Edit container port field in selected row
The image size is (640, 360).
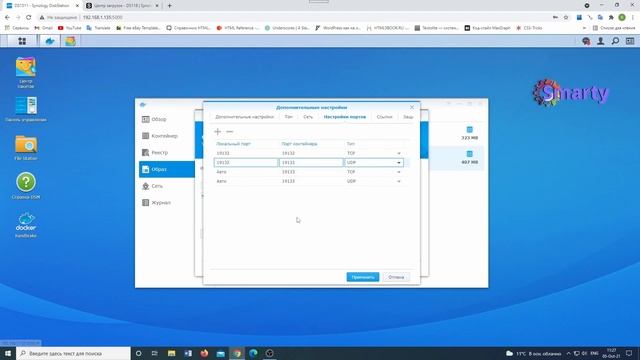[311, 162]
